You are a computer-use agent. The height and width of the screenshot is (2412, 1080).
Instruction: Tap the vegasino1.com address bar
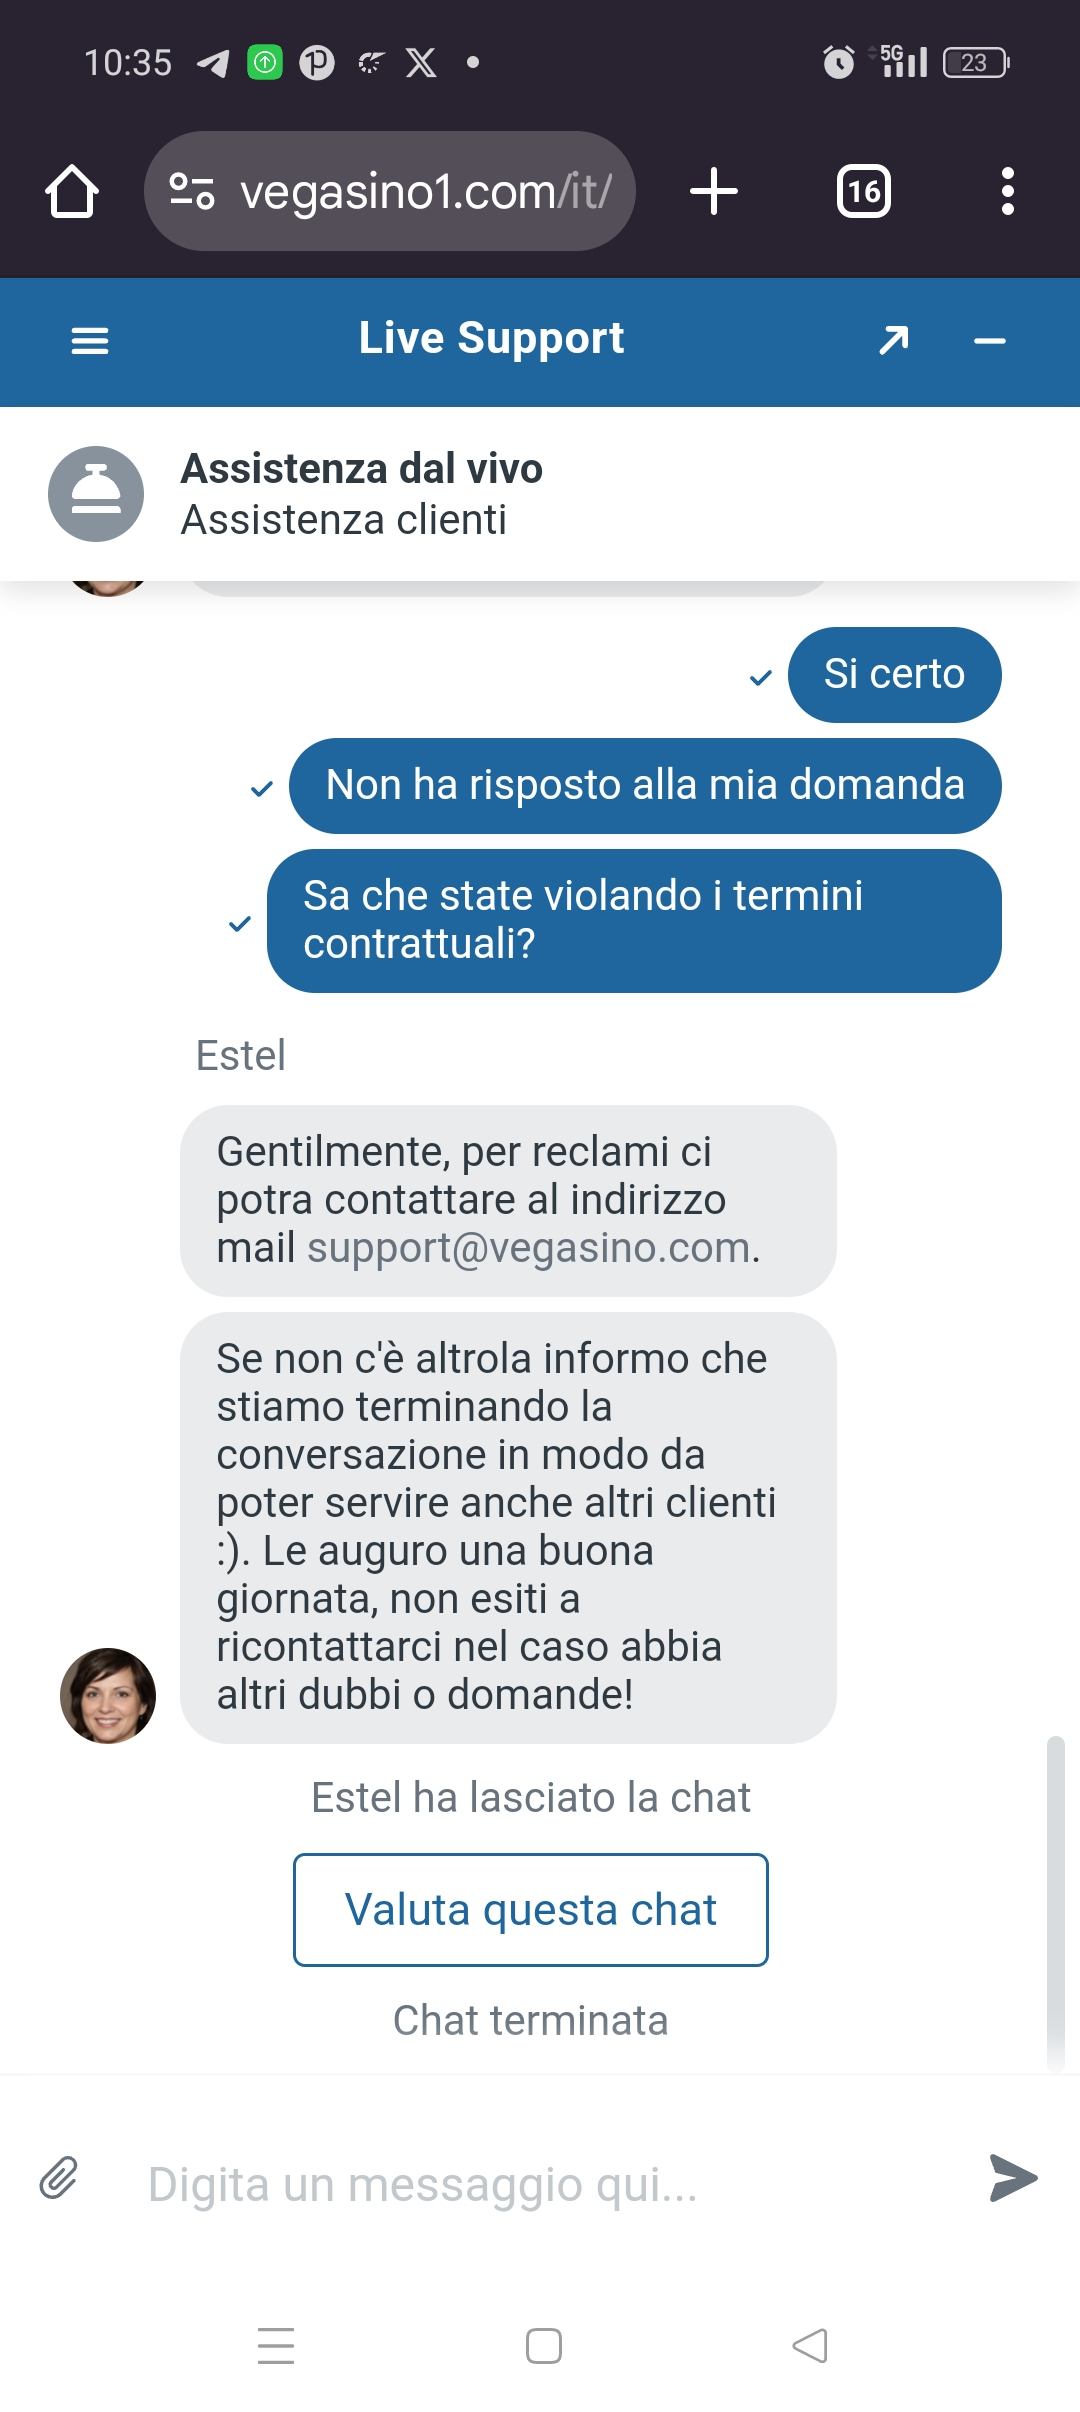point(390,191)
